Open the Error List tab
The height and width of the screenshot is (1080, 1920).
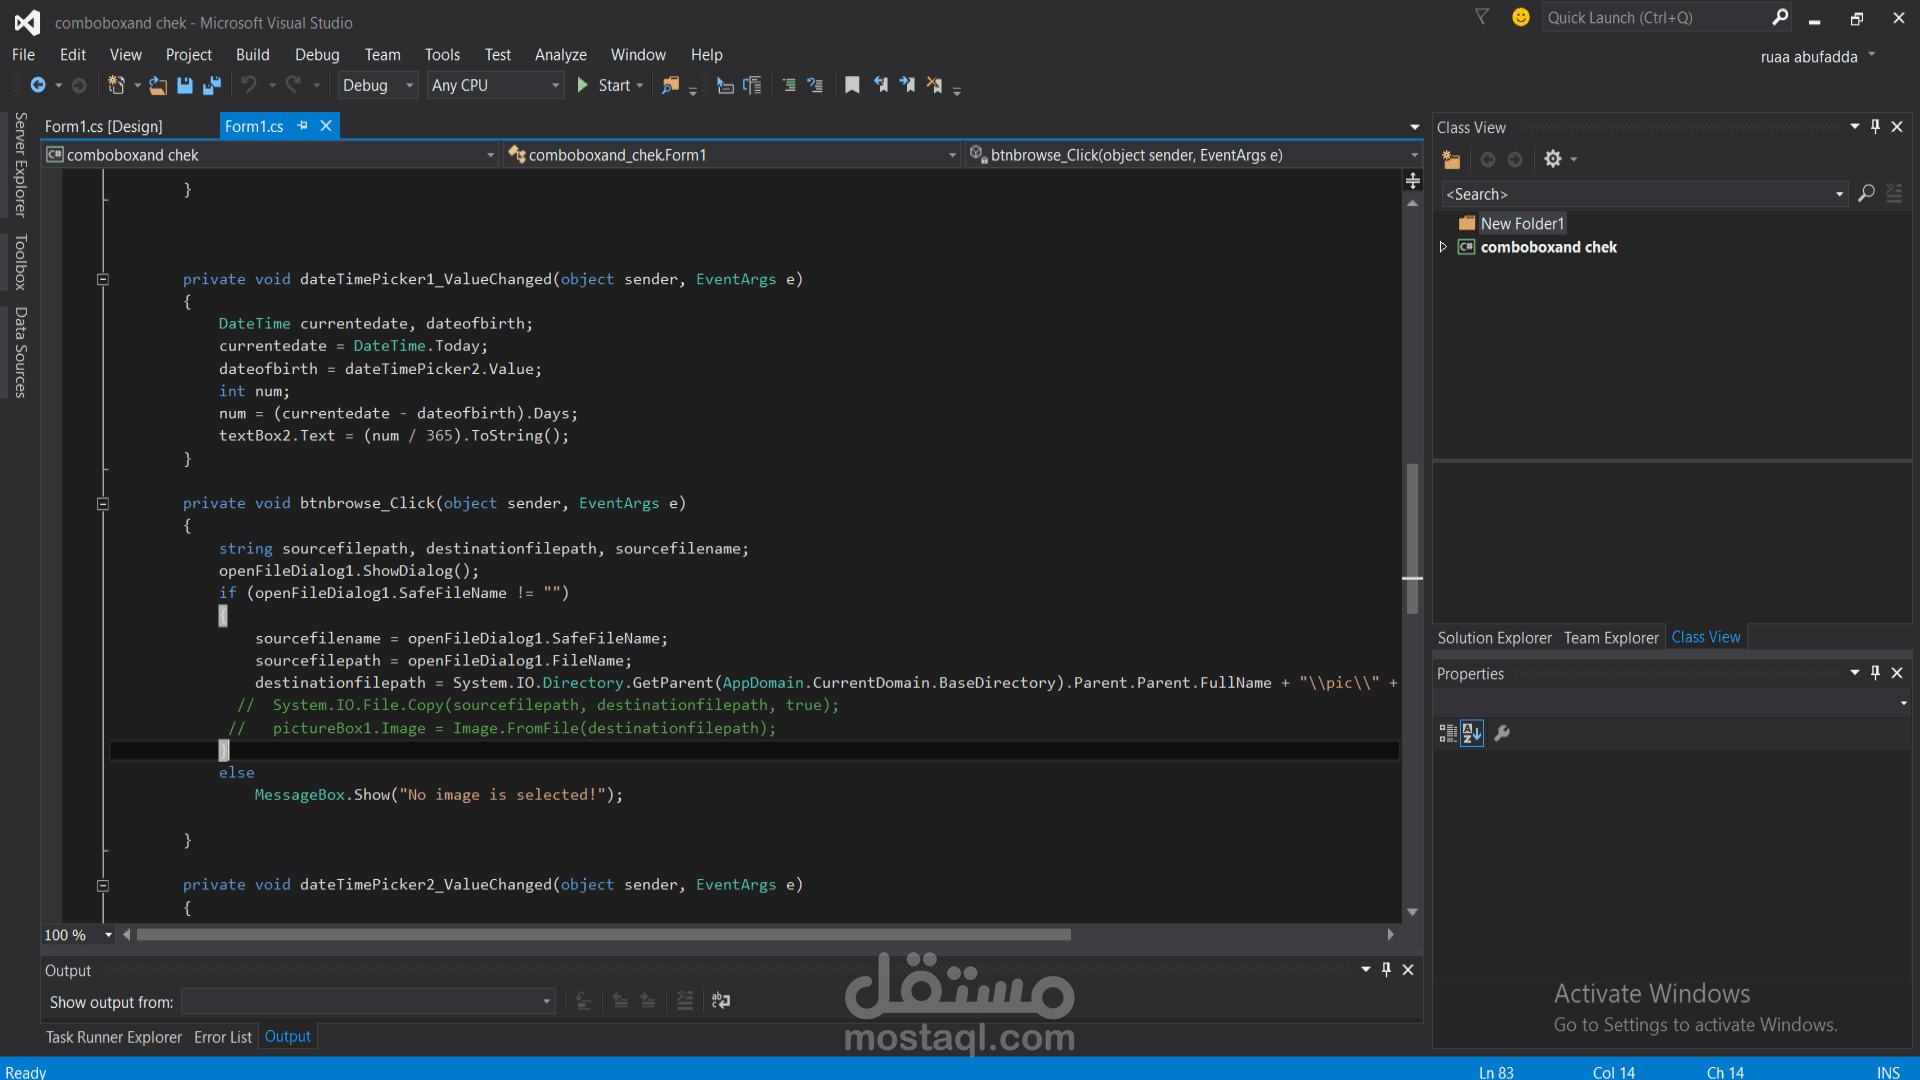pos(222,1037)
